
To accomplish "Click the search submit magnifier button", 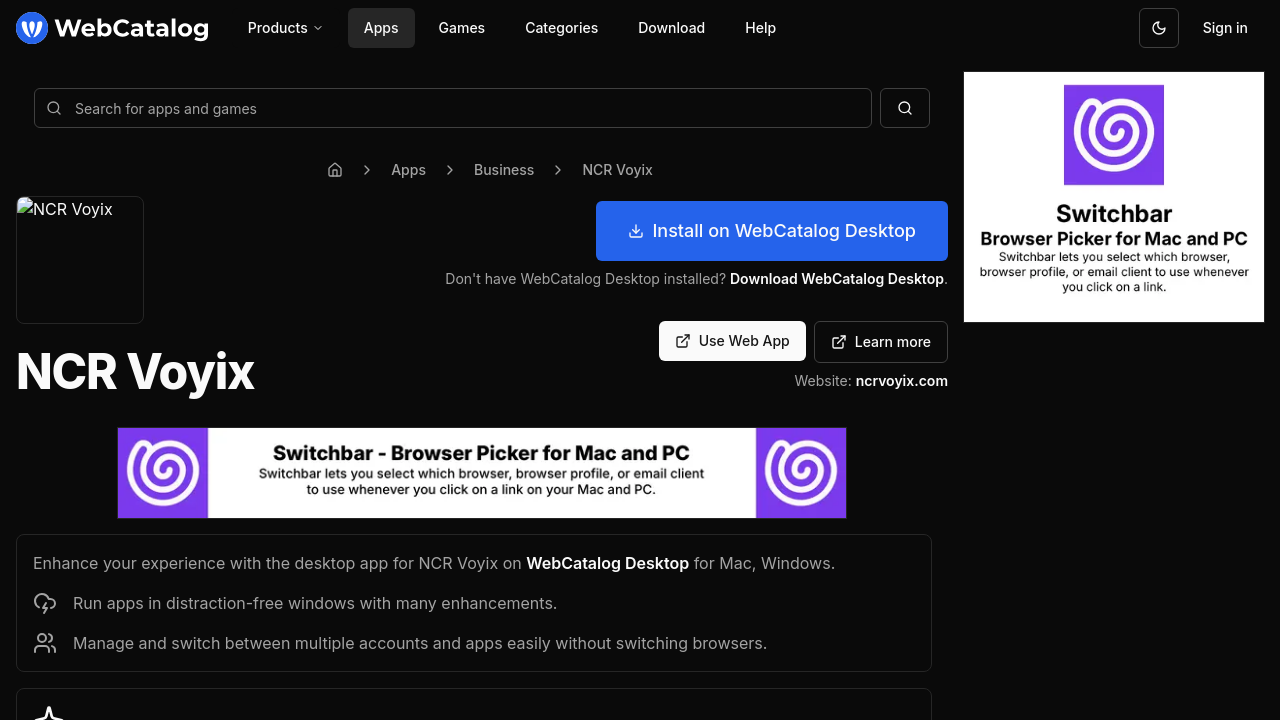I will pos(905,108).
